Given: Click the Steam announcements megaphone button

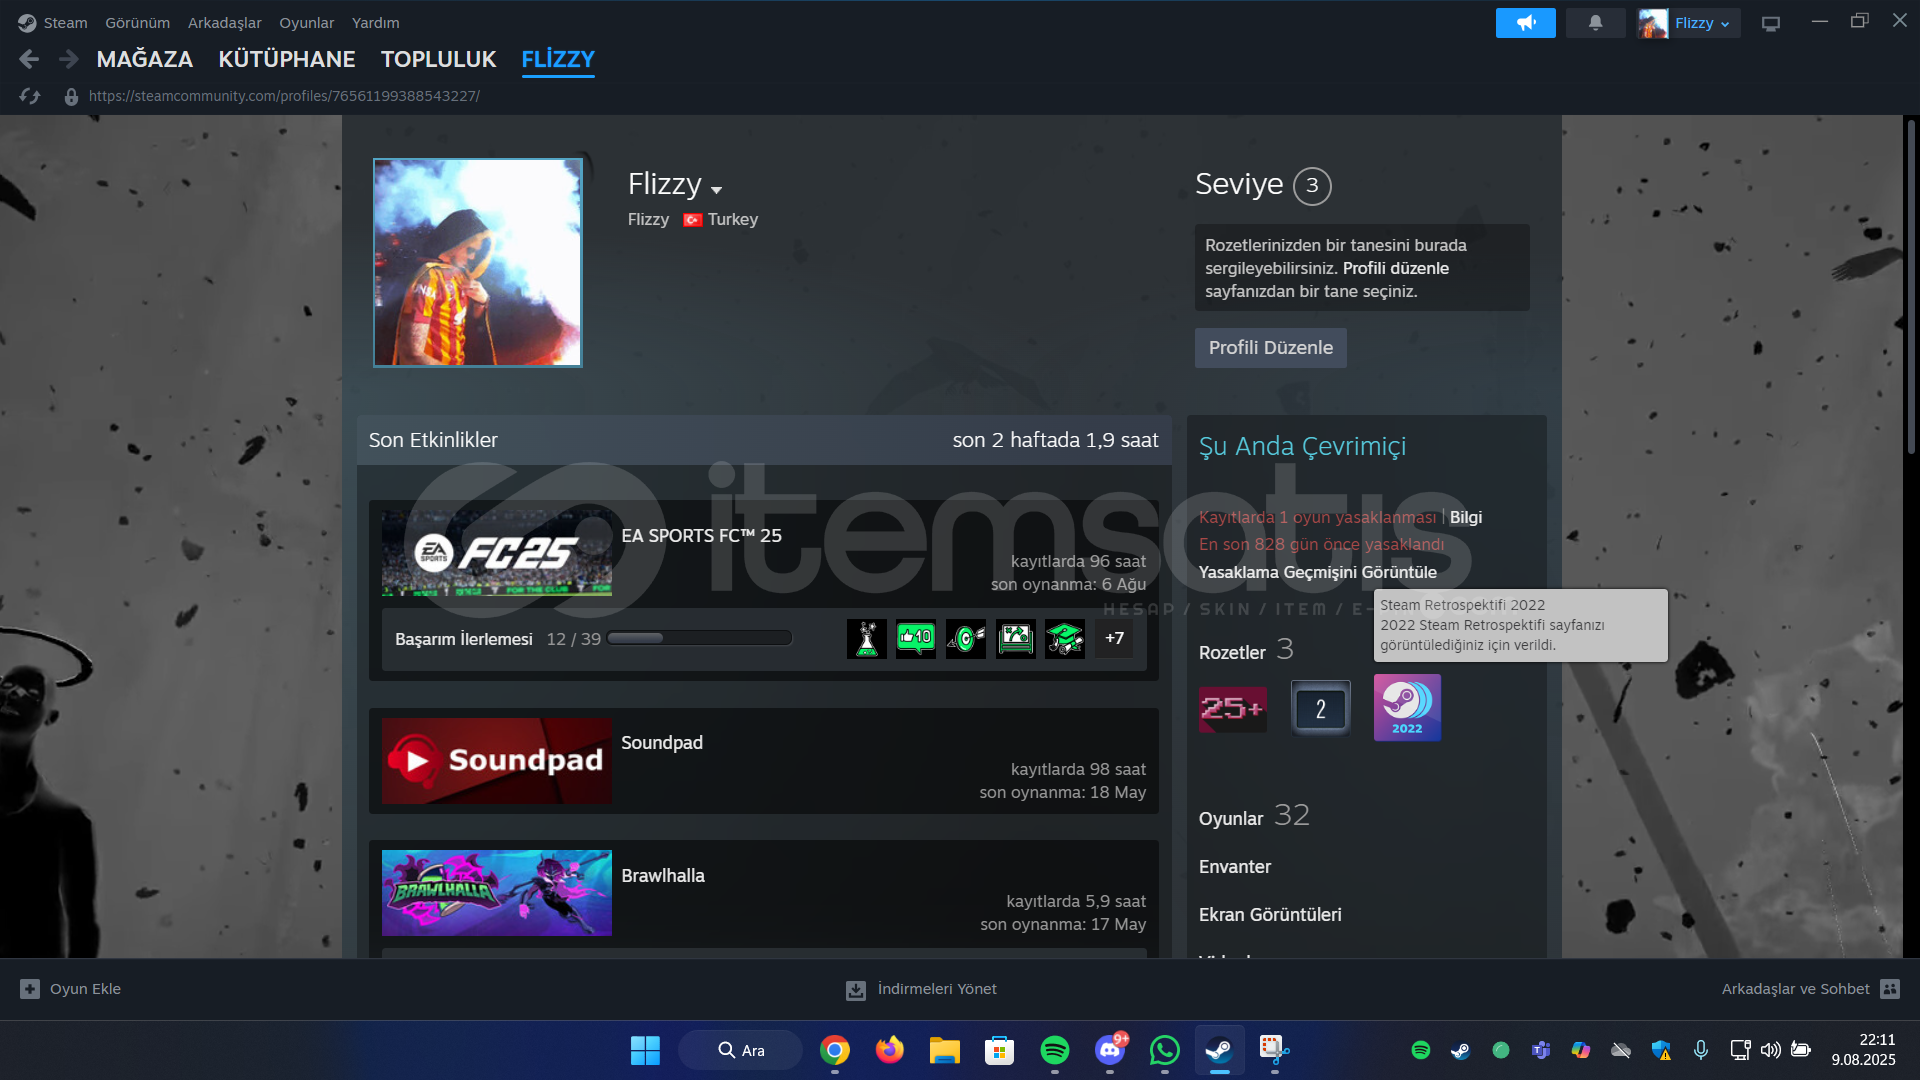Looking at the screenshot, I should (x=1525, y=23).
